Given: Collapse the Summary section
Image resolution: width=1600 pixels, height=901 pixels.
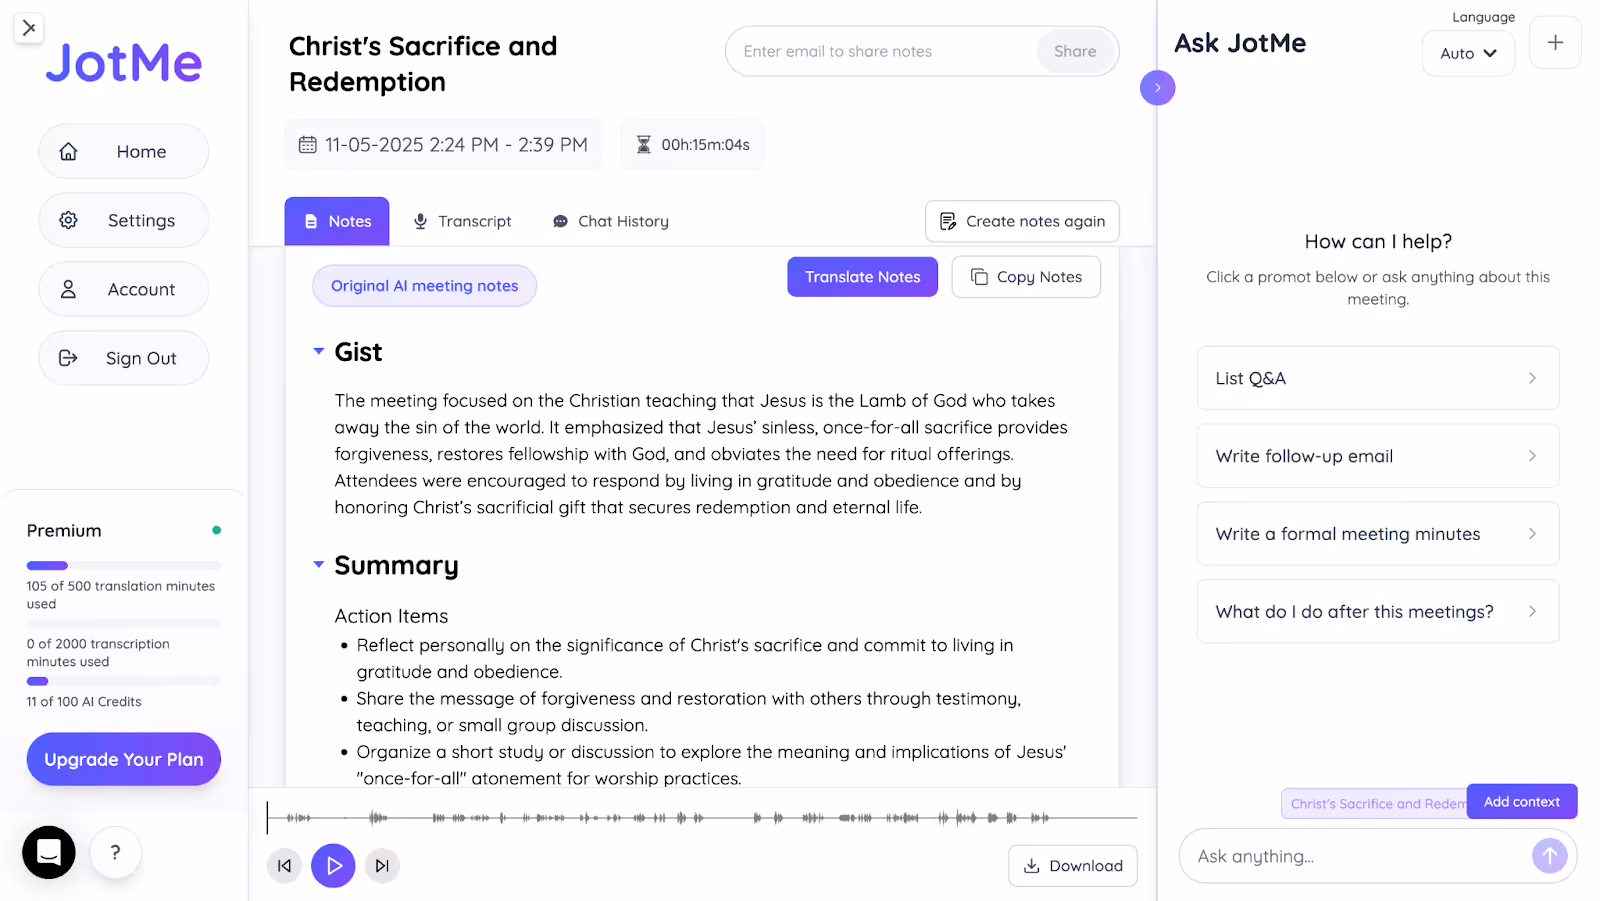Looking at the screenshot, I should [318, 565].
